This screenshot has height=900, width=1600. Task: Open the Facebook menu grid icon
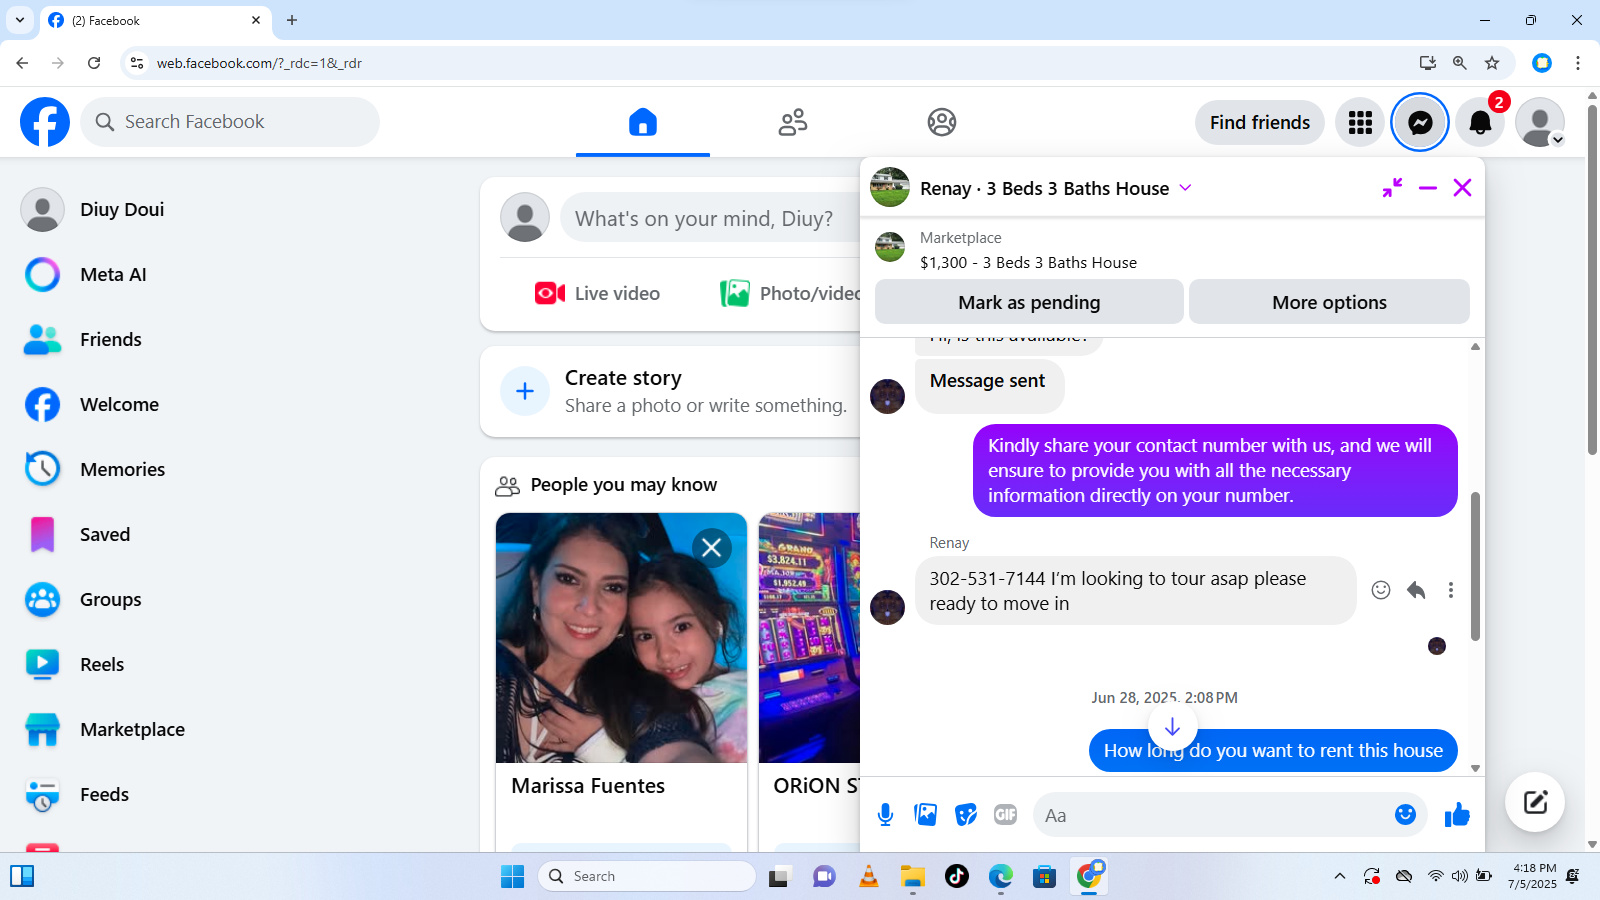click(x=1360, y=122)
